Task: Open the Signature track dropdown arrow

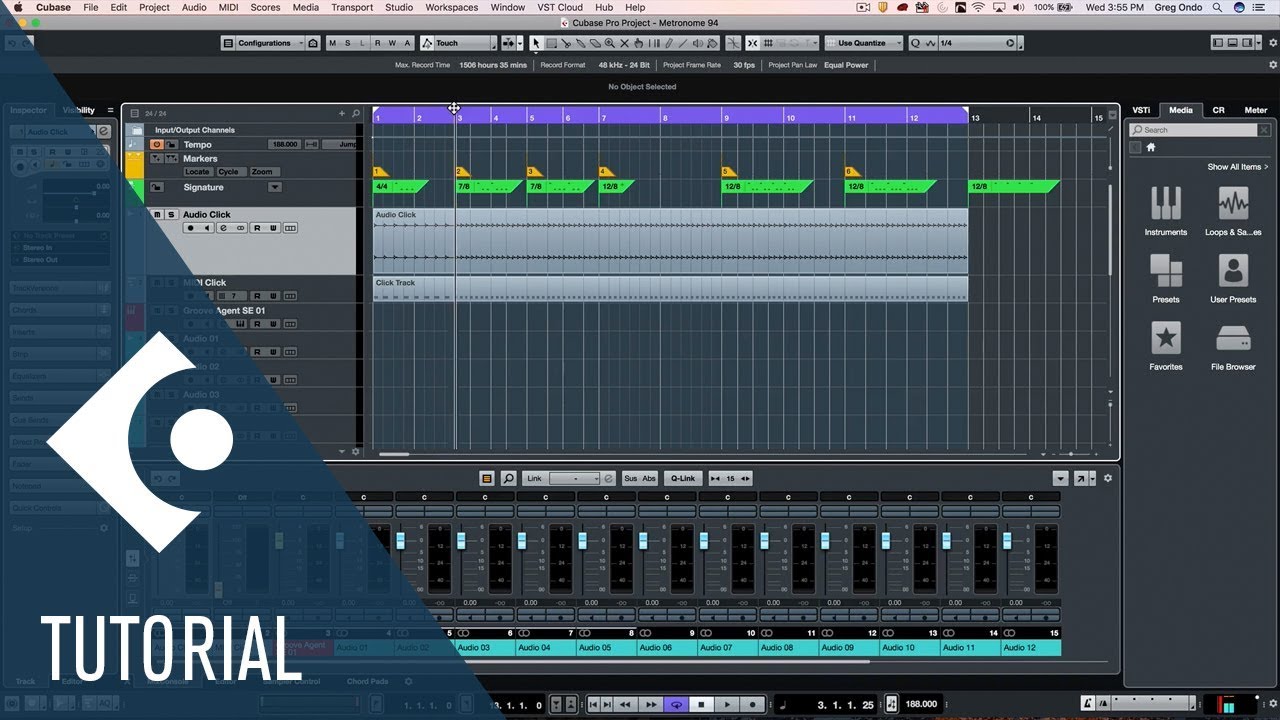Action: tap(275, 187)
